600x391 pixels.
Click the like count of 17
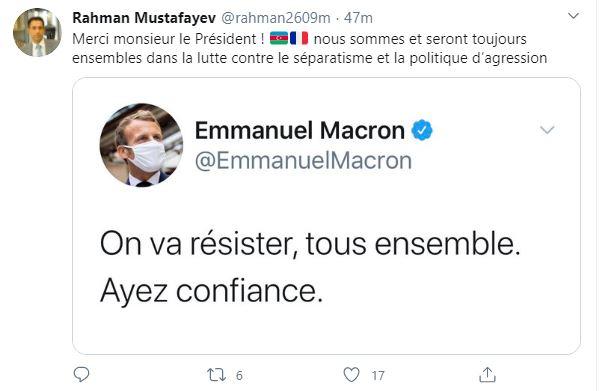(x=378, y=376)
